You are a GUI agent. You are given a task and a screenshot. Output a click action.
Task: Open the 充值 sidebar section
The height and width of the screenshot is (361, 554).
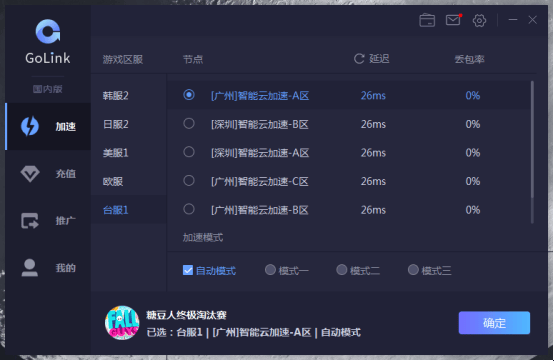(x=48, y=174)
